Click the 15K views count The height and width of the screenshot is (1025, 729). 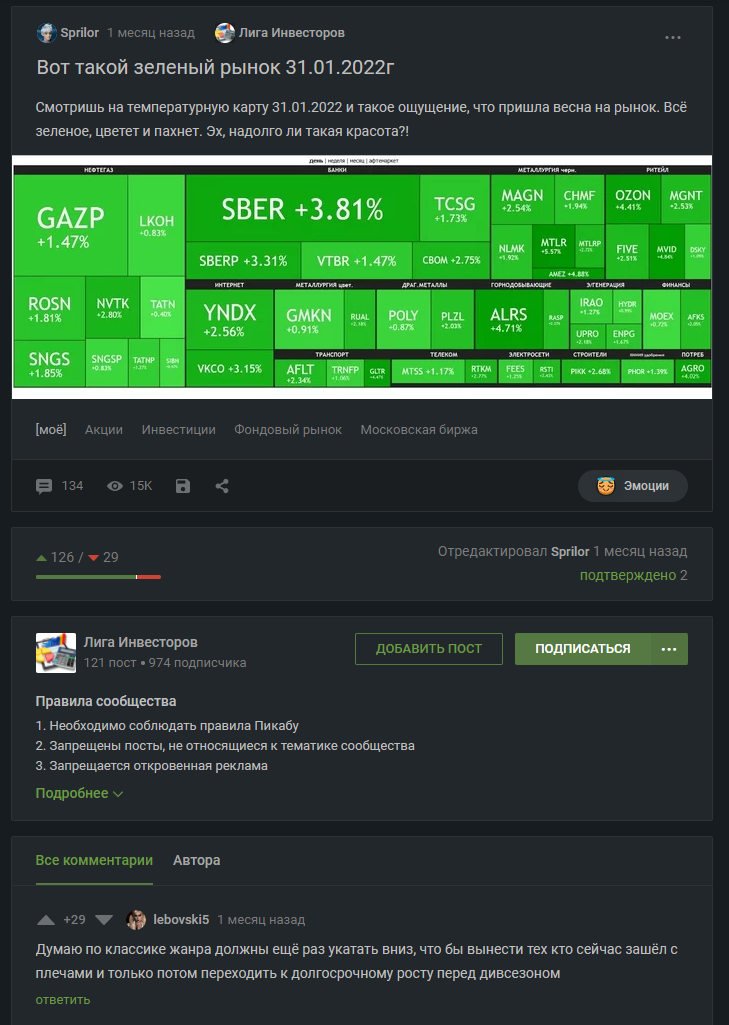[141, 486]
